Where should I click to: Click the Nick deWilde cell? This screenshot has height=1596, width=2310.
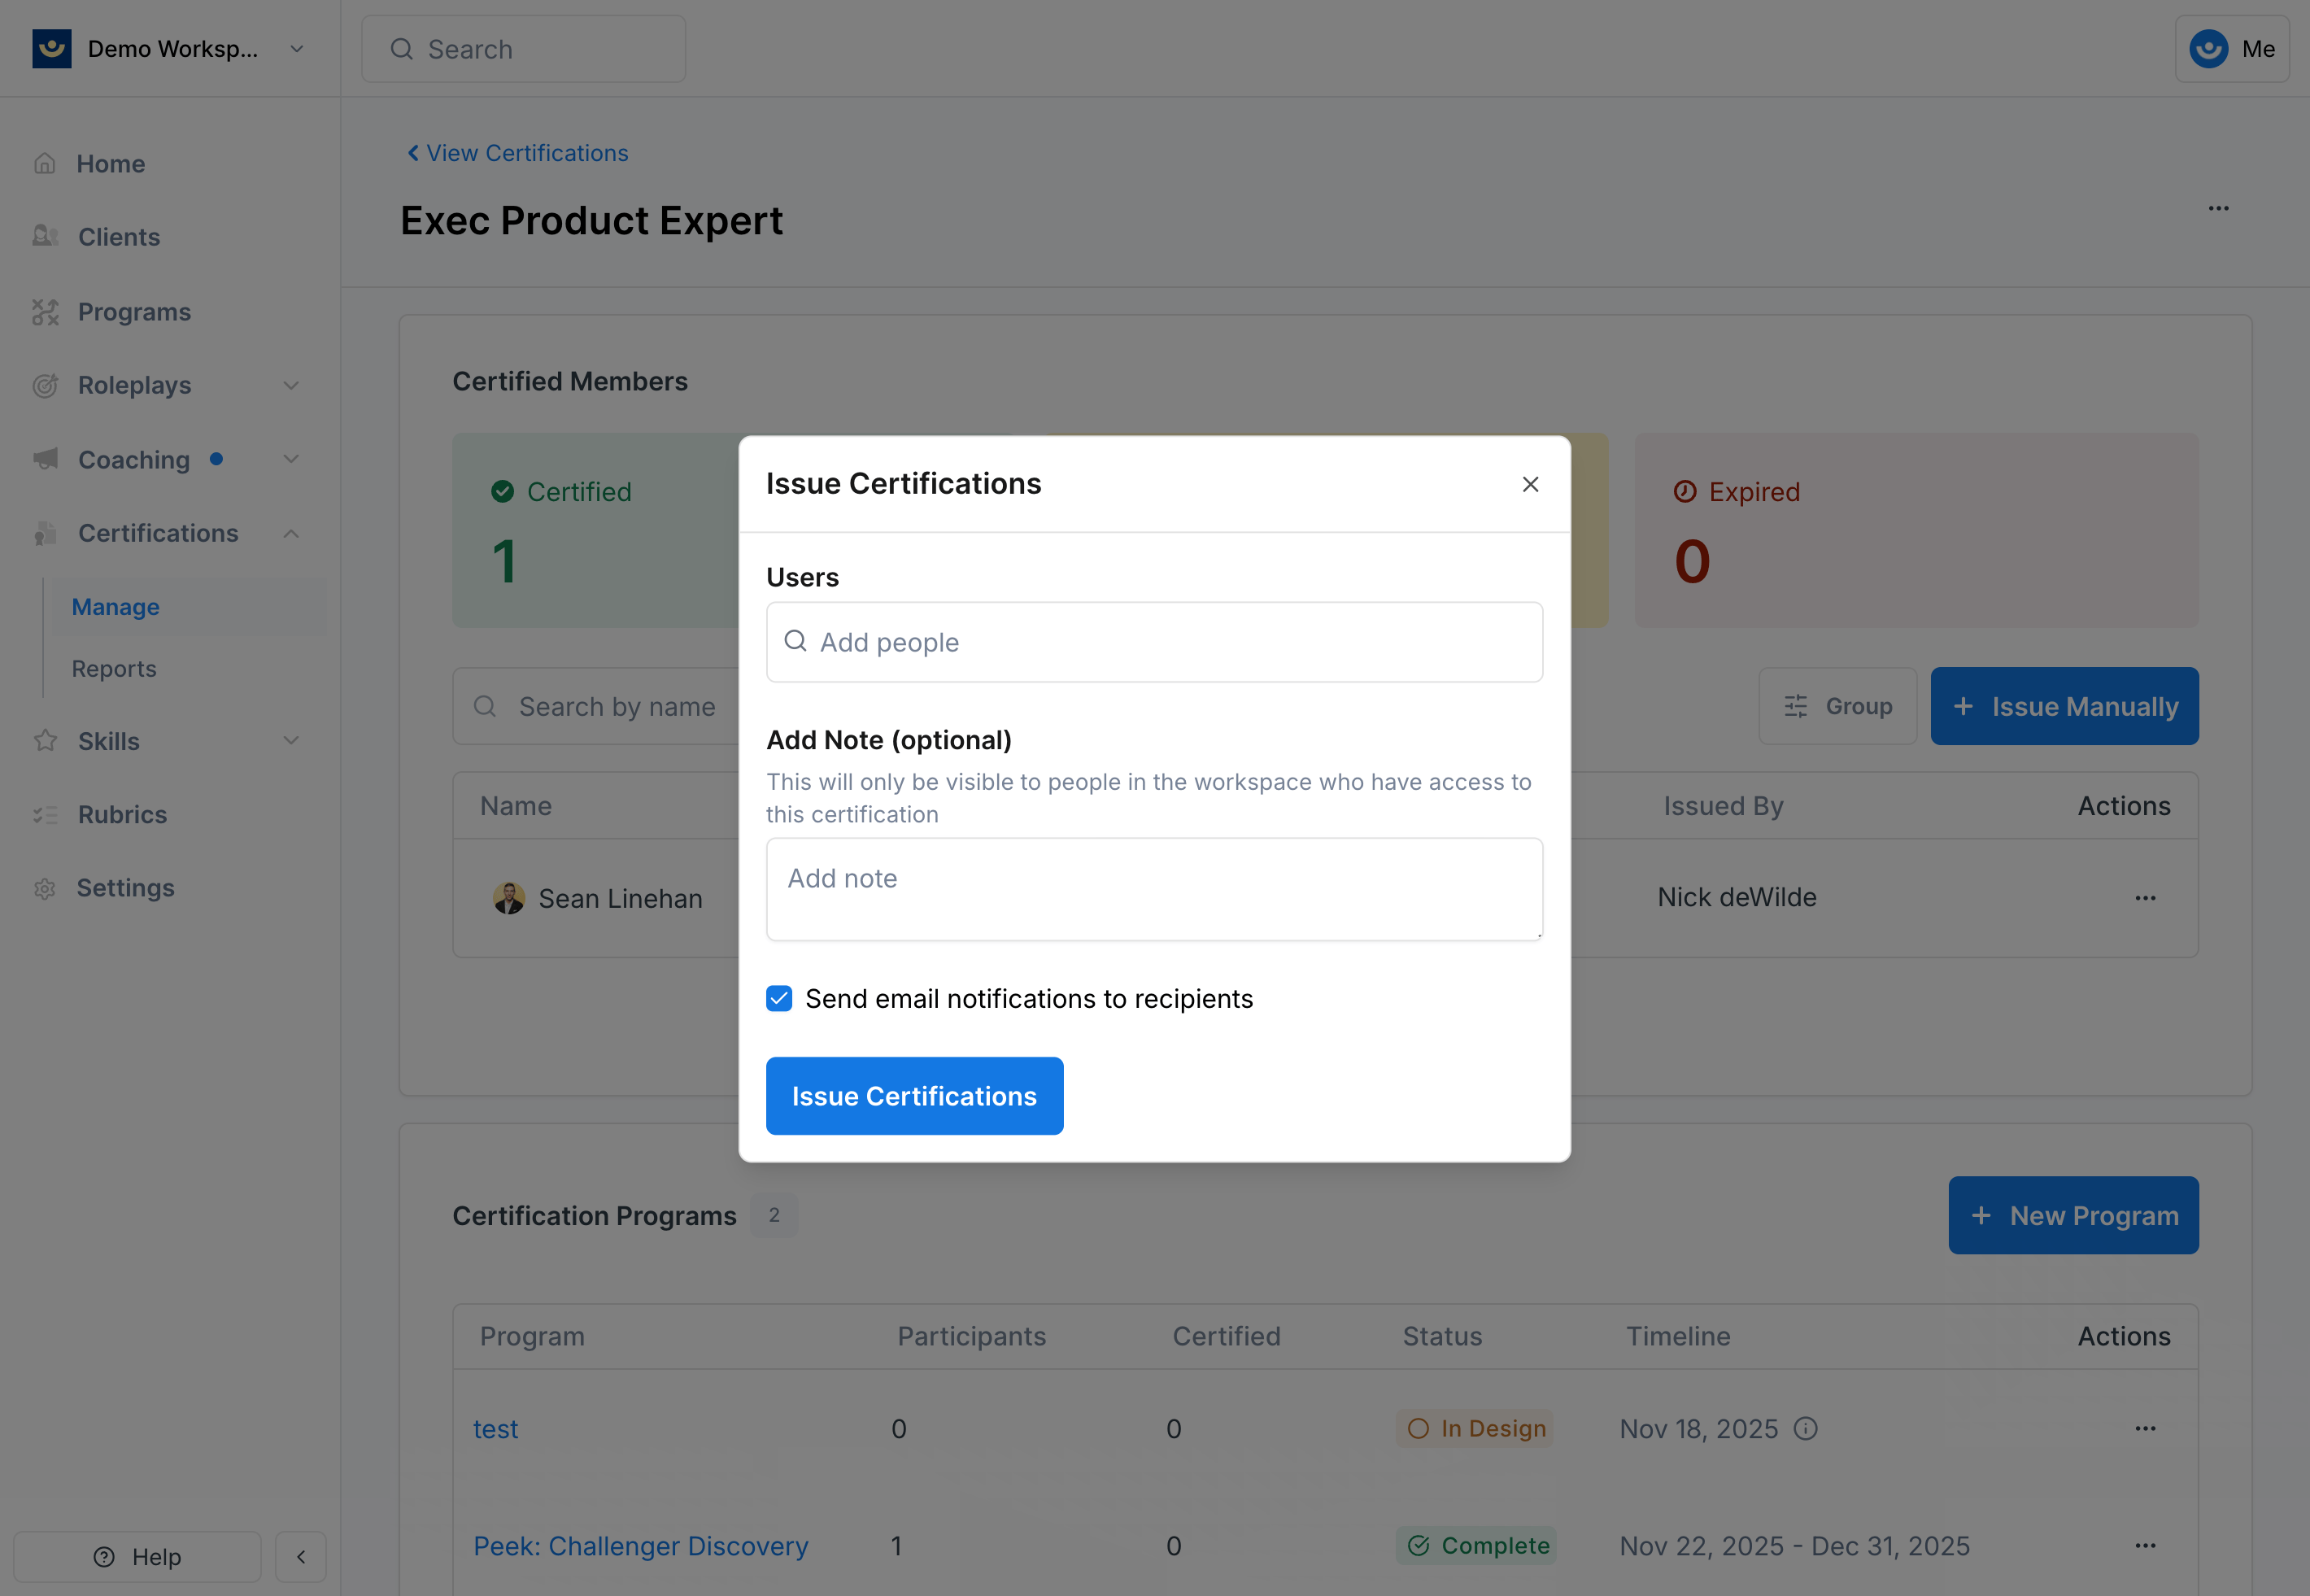1736,897
